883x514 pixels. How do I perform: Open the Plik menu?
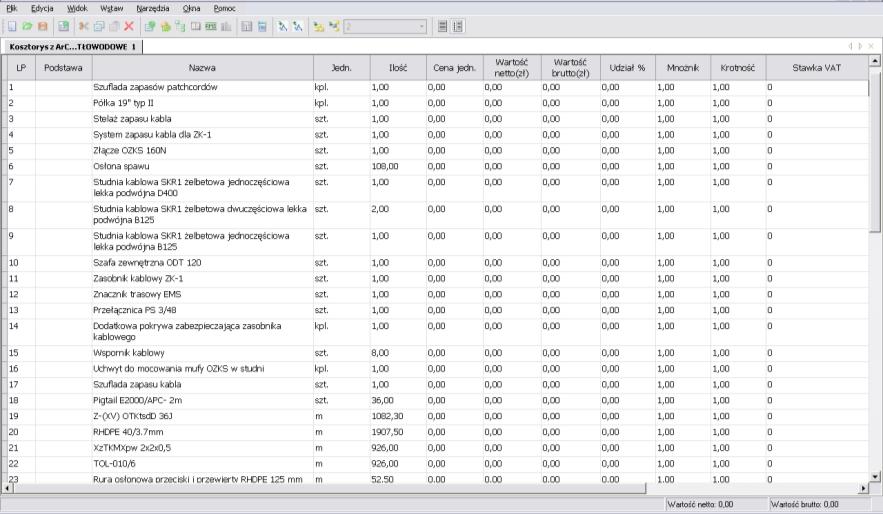[12, 8]
